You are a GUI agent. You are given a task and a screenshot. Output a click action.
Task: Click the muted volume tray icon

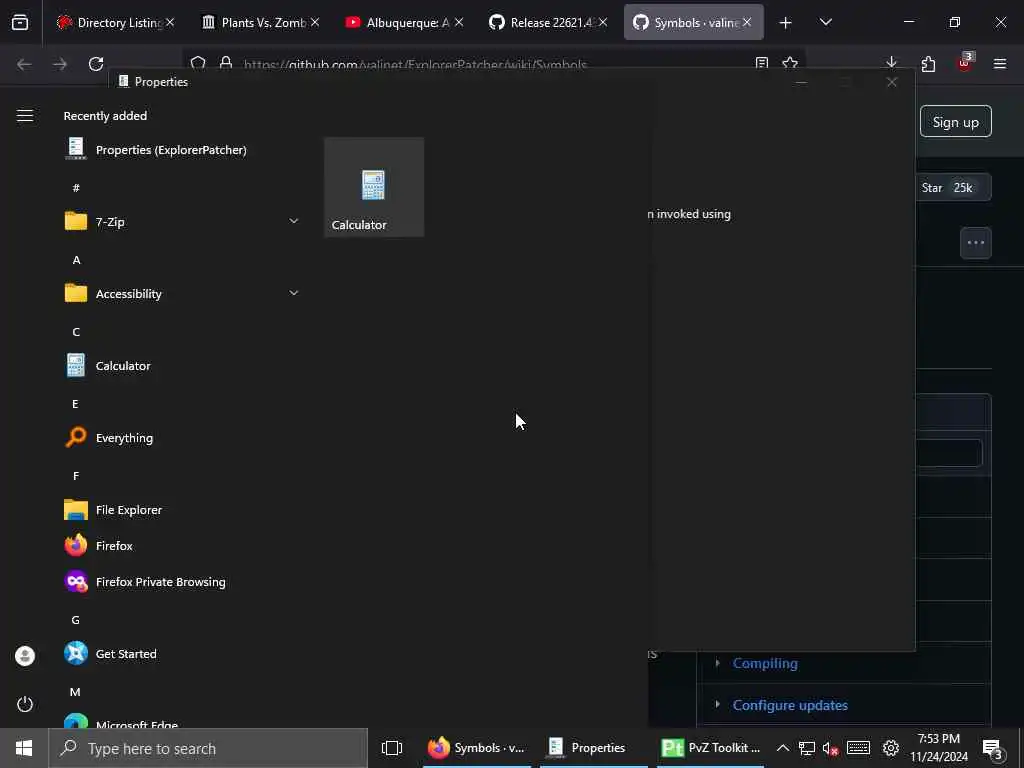coord(831,748)
